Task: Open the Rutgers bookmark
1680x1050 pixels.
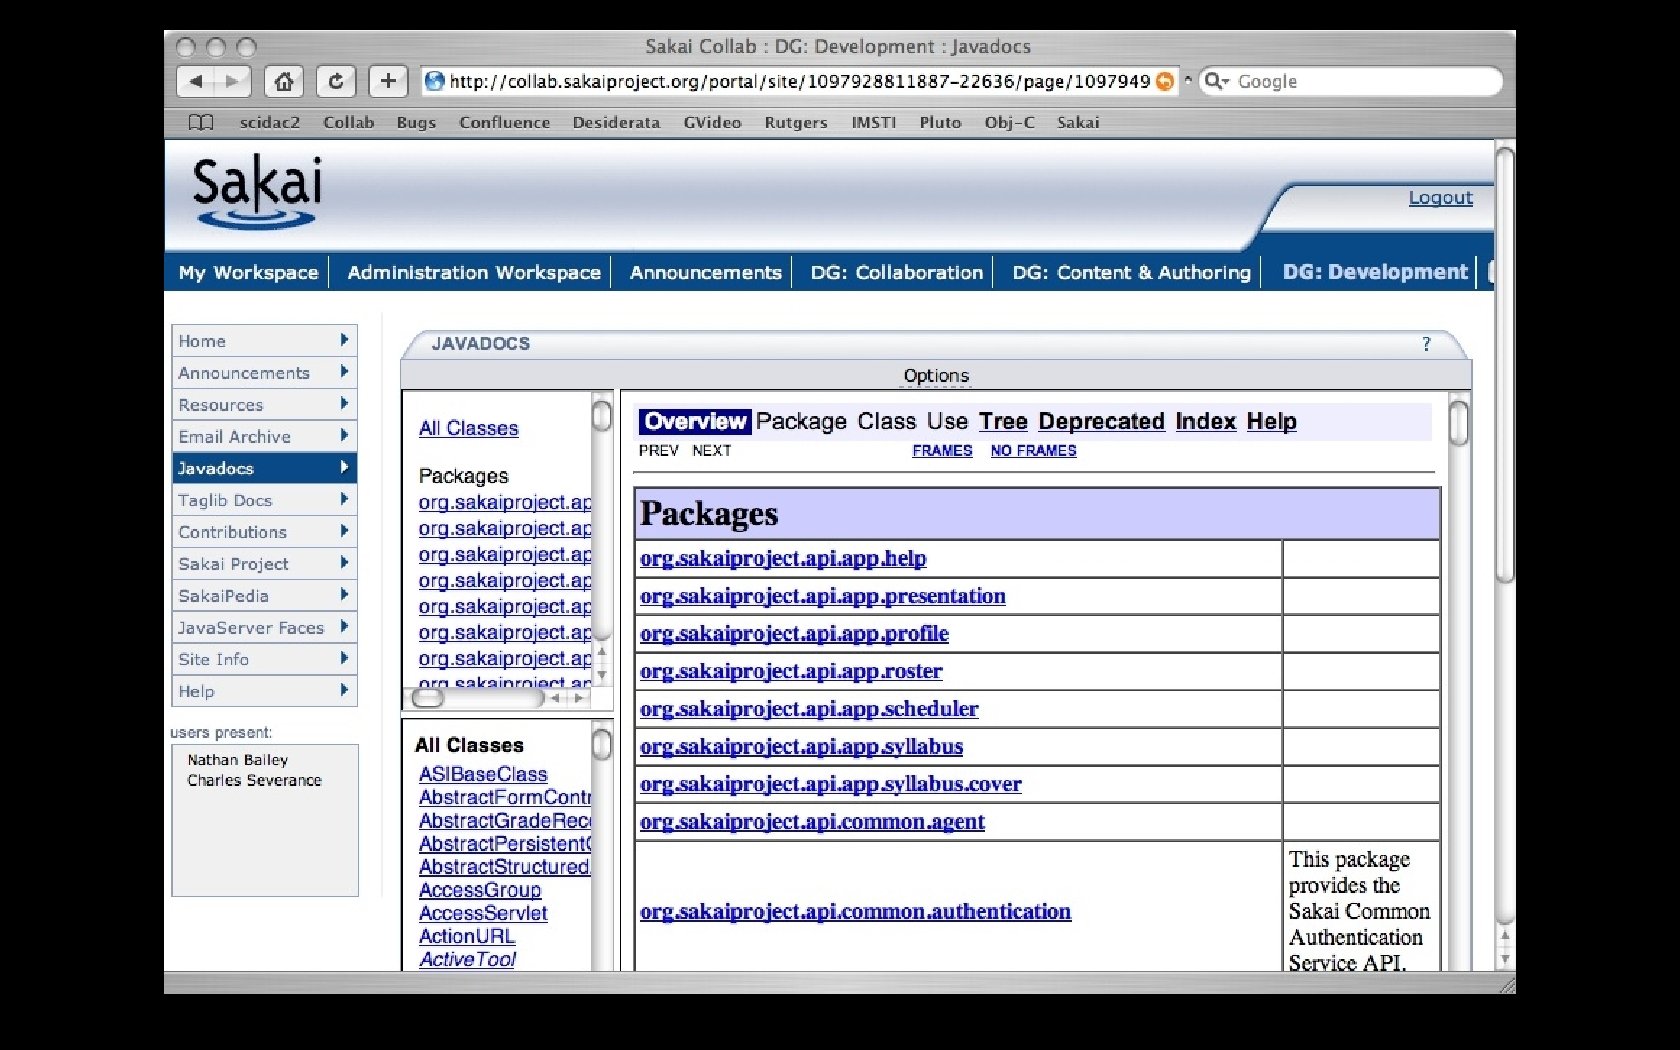Action: (x=796, y=122)
